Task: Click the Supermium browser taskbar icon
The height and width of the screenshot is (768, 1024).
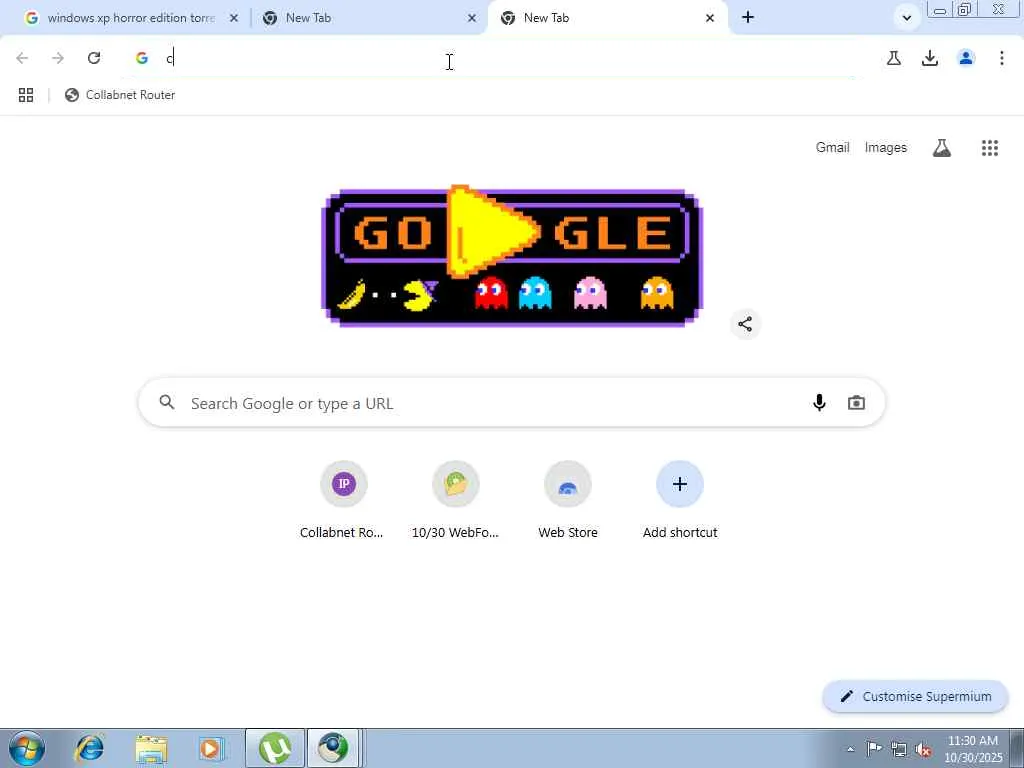Action: [x=333, y=748]
